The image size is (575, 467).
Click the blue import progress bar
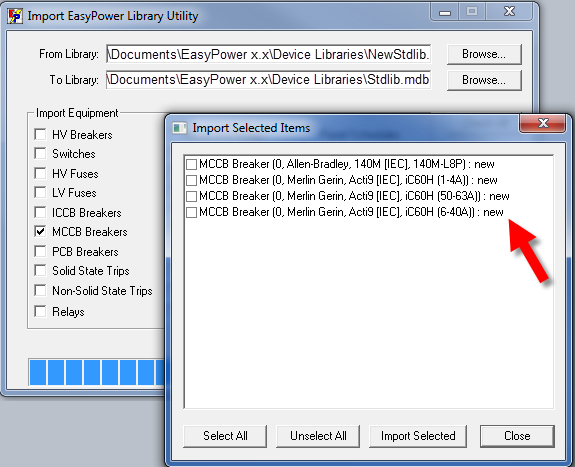click(96, 372)
